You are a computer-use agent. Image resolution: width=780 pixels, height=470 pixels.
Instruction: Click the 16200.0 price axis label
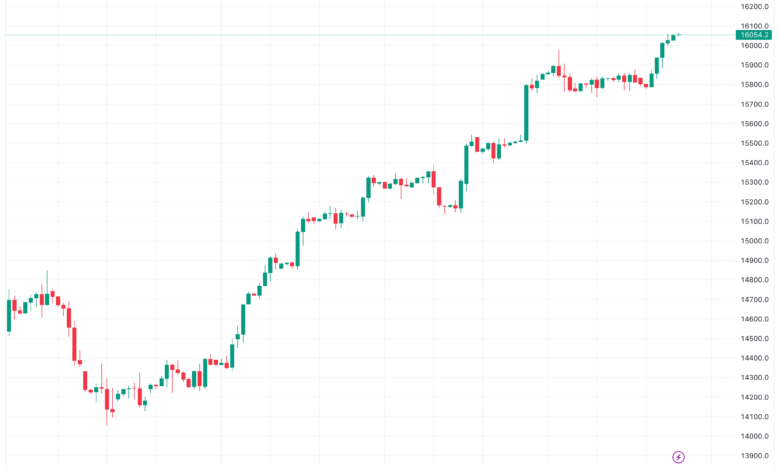tap(755, 6)
